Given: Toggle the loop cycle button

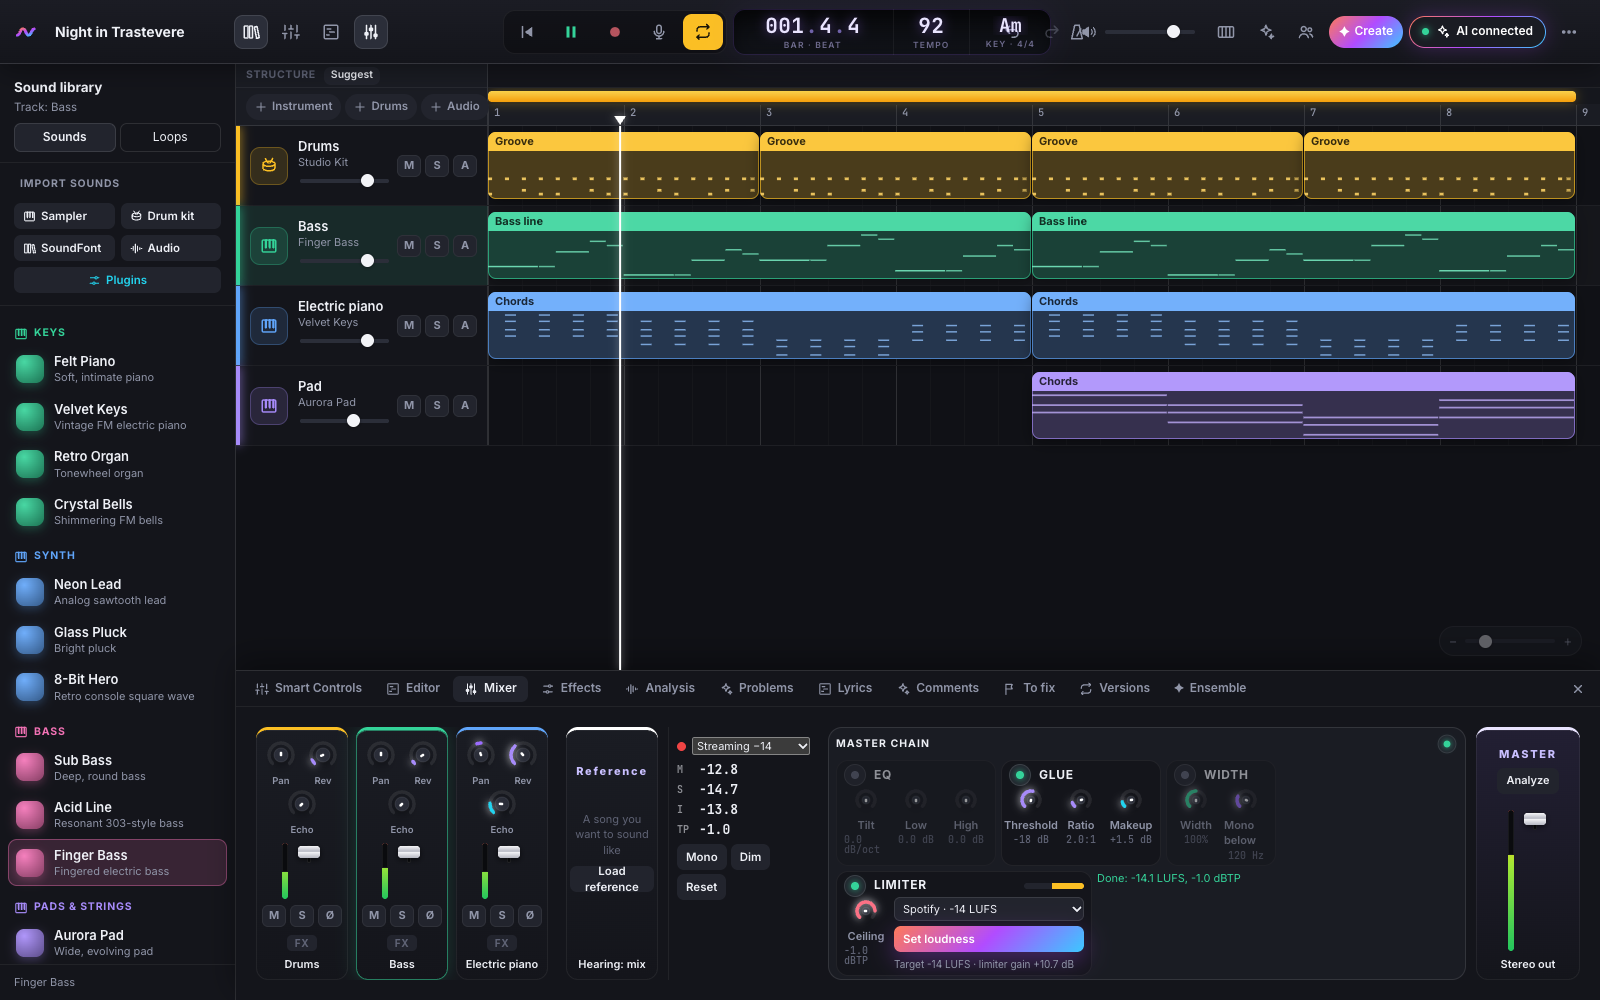Looking at the screenshot, I should (x=703, y=32).
